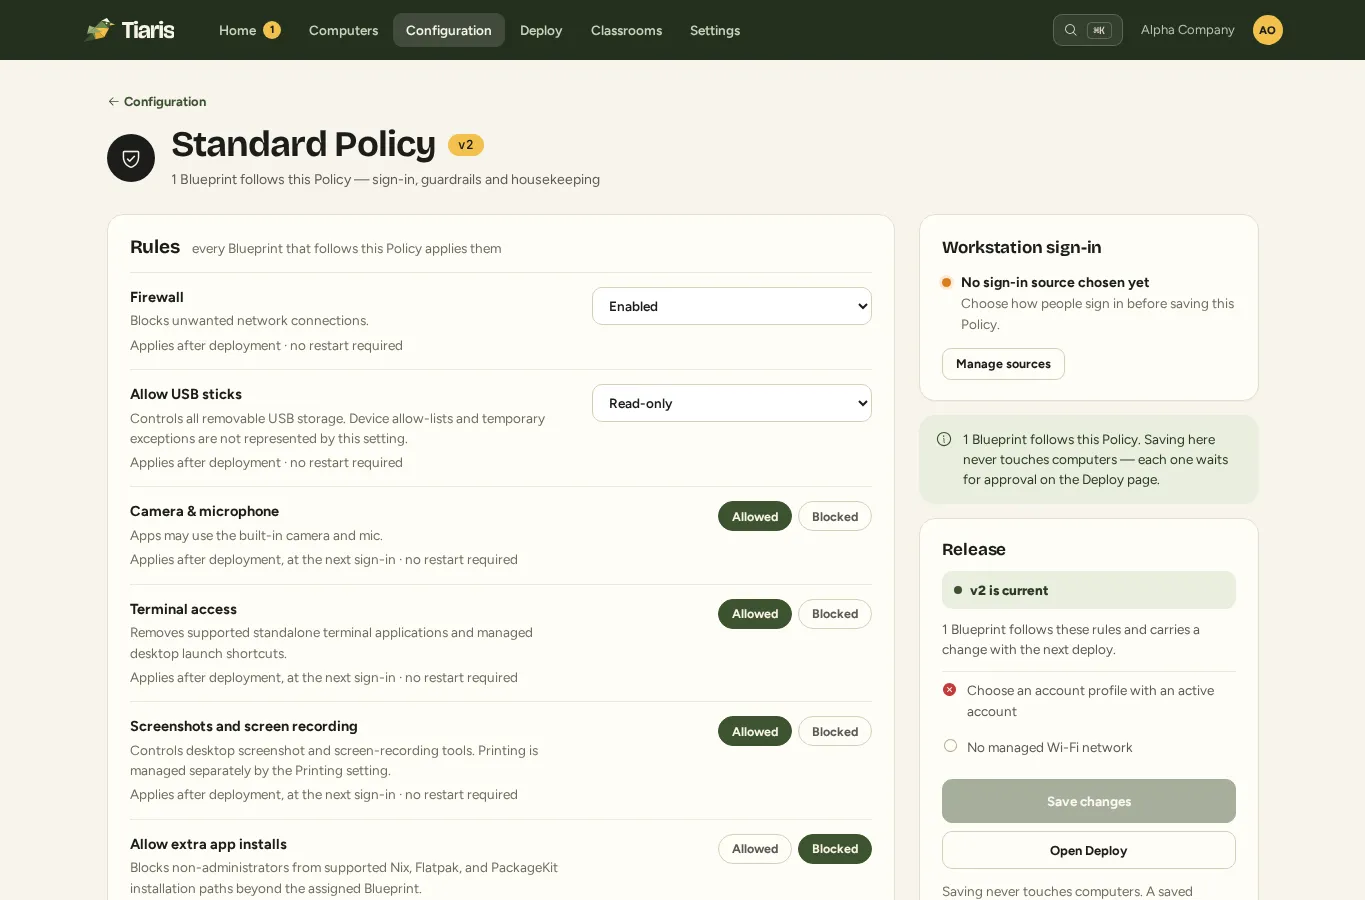The height and width of the screenshot is (900, 1365).
Task: Click 'Screenshots and screen recording' rule title
Action: [244, 726]
